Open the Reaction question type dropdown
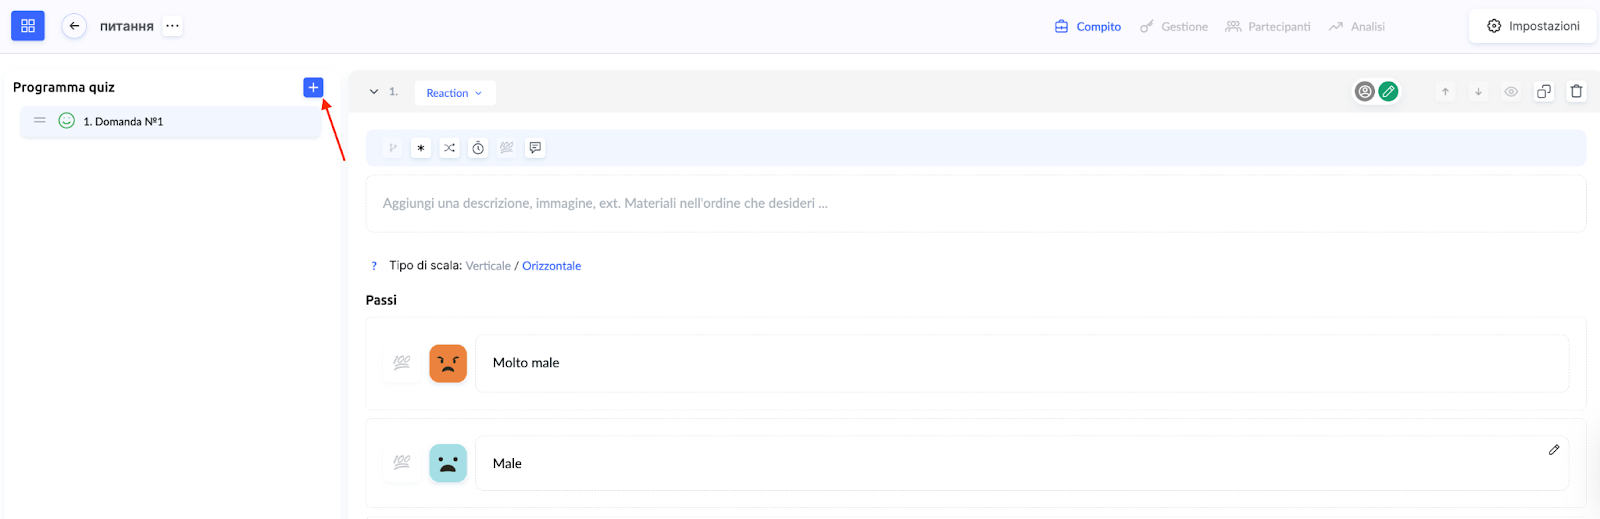 pyautogui.click(x=454, y=93)
